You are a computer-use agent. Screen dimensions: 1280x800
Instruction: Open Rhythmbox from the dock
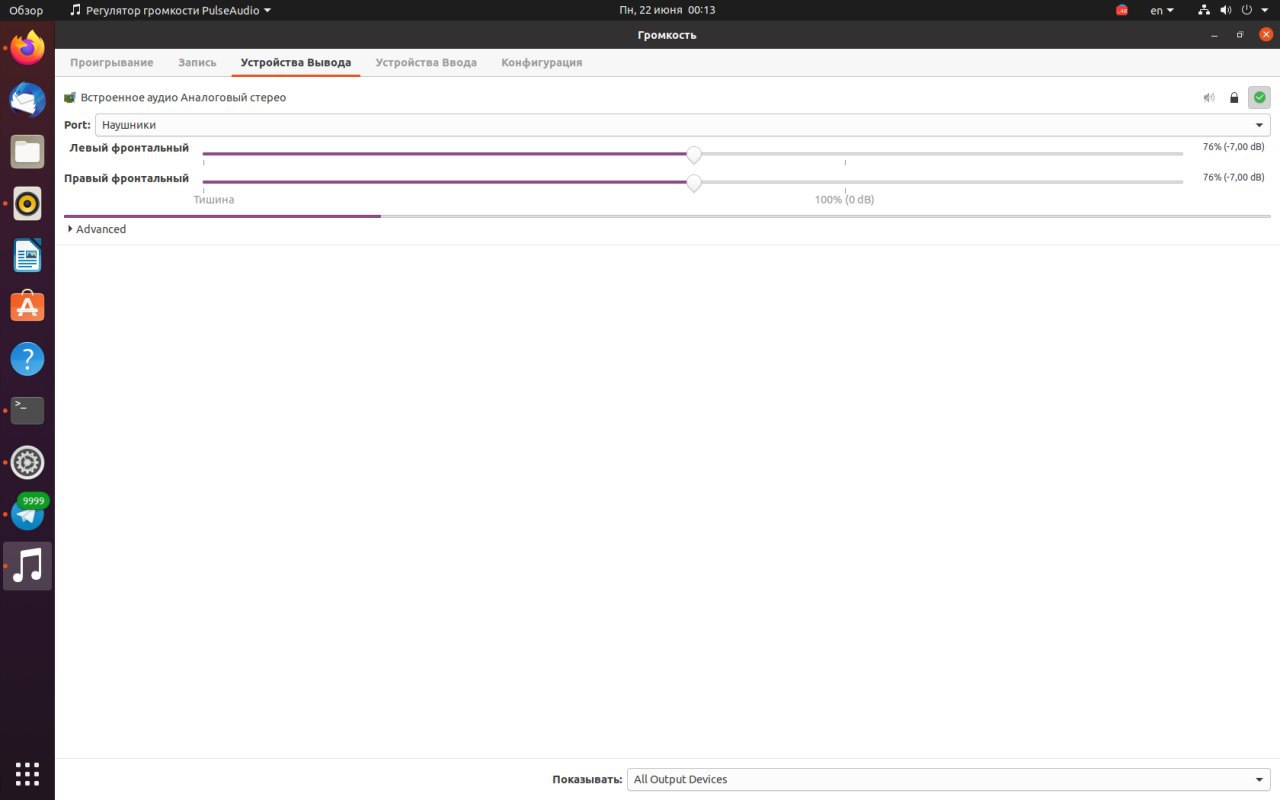click(x=27, y=203)
